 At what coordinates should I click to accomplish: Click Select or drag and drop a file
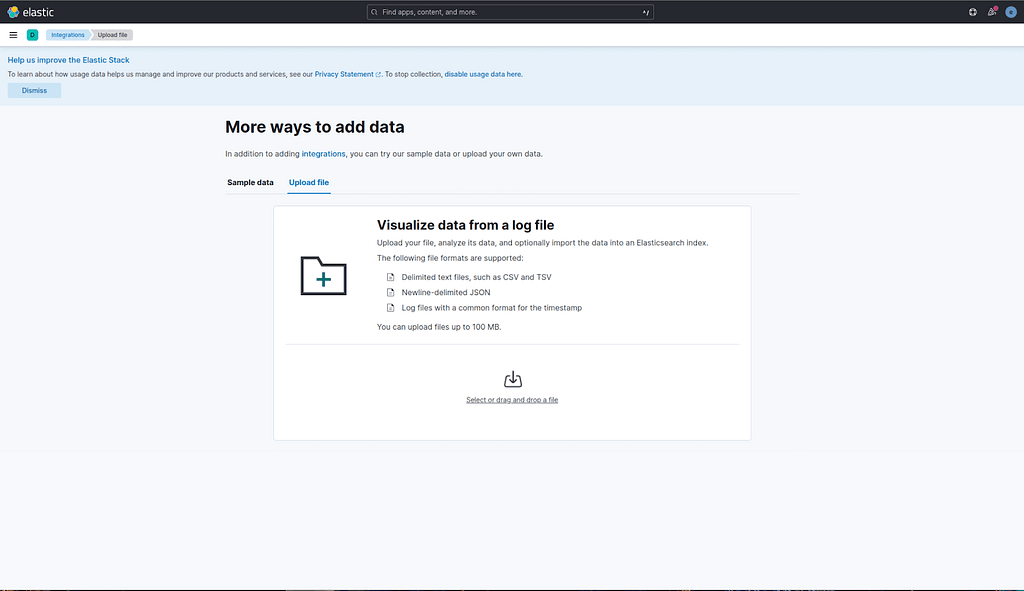tap(512, 400)
